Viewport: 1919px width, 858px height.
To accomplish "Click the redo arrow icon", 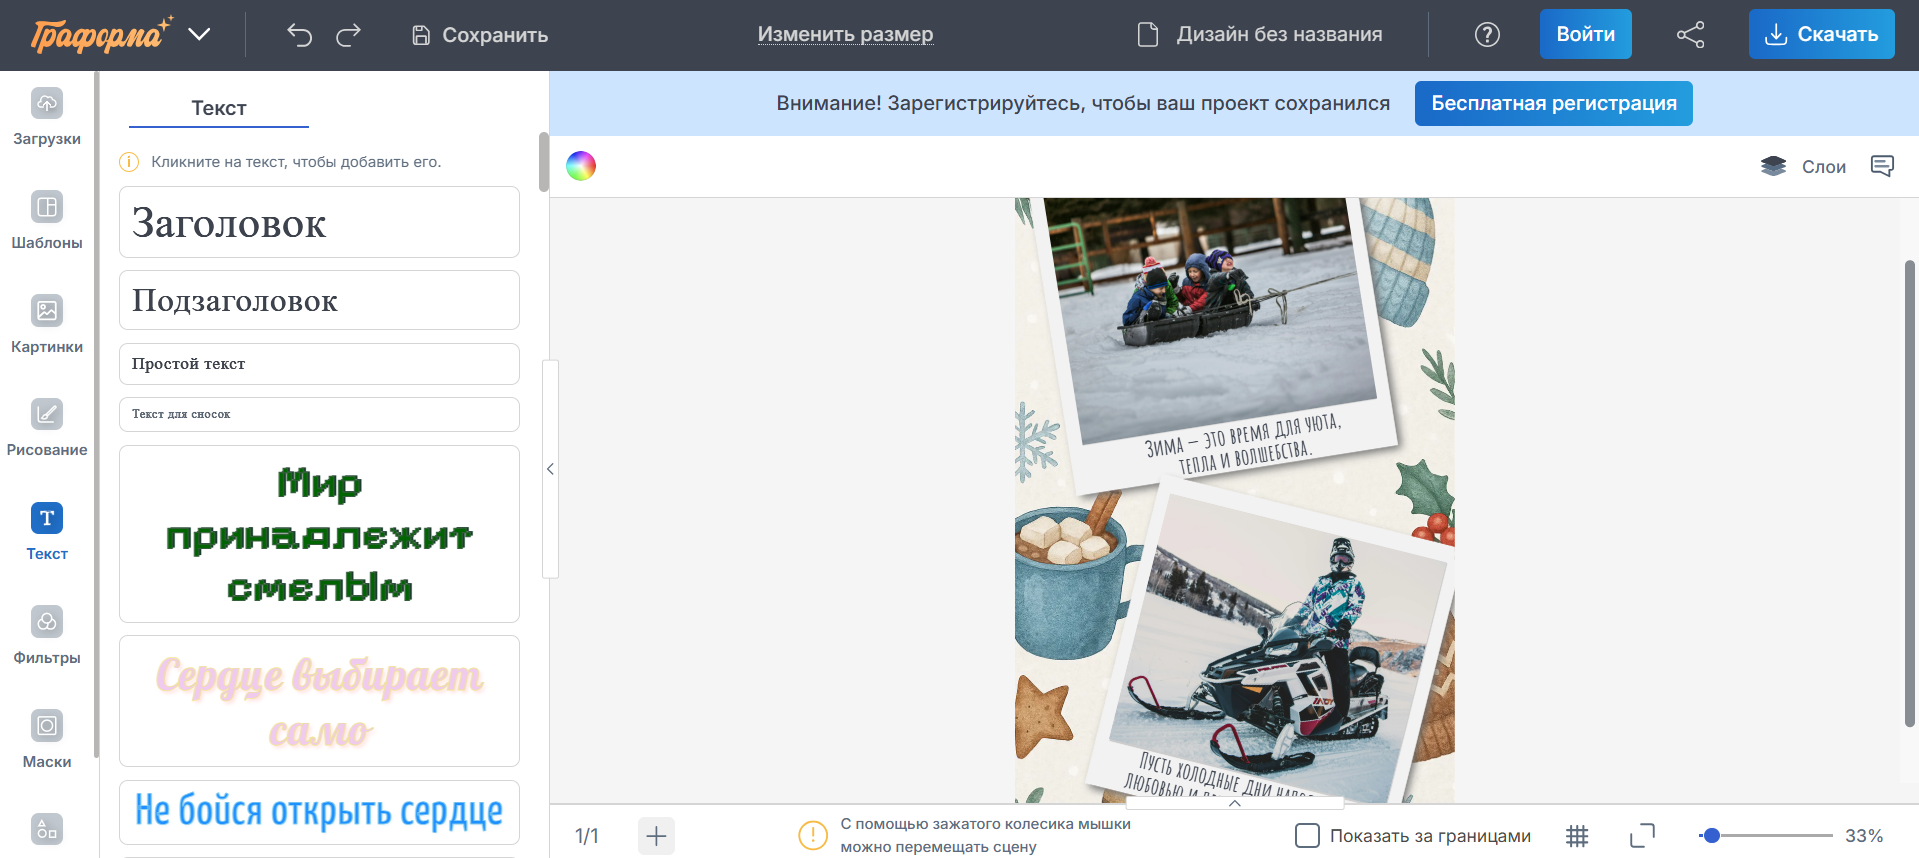I will pos(348,35).
